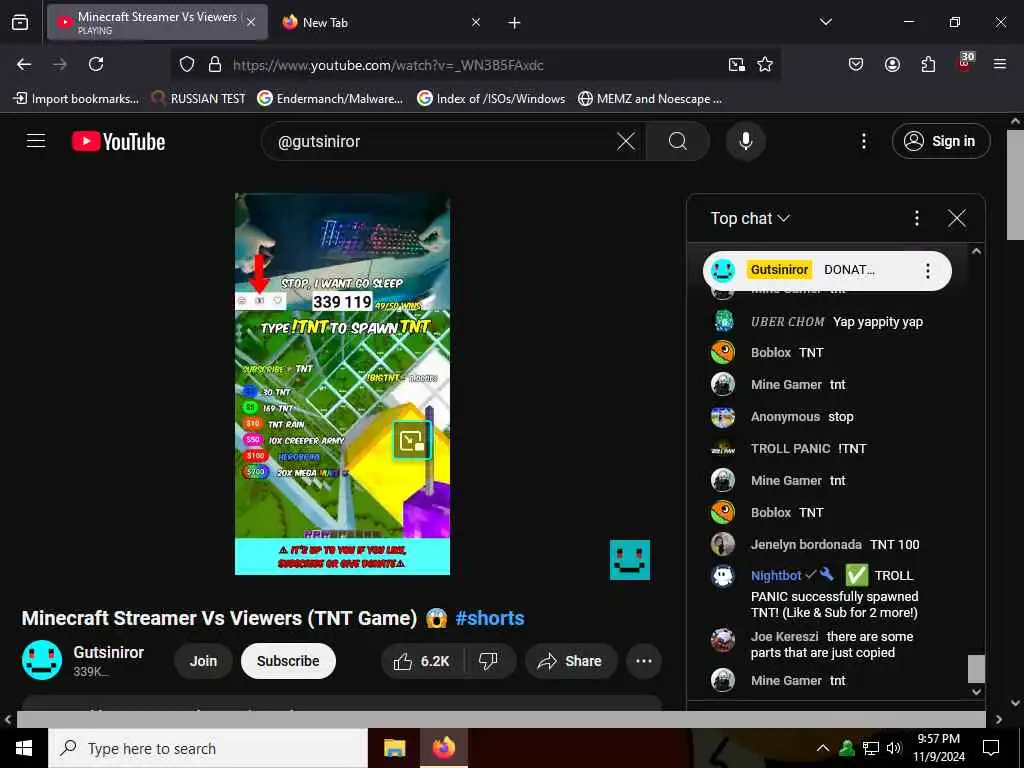The height and width of the screenshot is (768, 1024).
Task: Open the extension with badge 30
Action: tap(965, 63)
